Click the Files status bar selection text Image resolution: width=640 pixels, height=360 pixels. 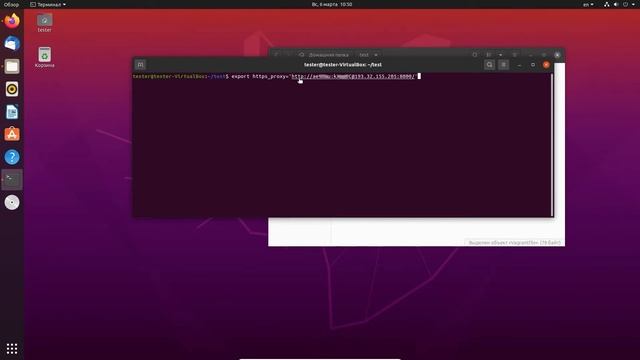point(514,242)
